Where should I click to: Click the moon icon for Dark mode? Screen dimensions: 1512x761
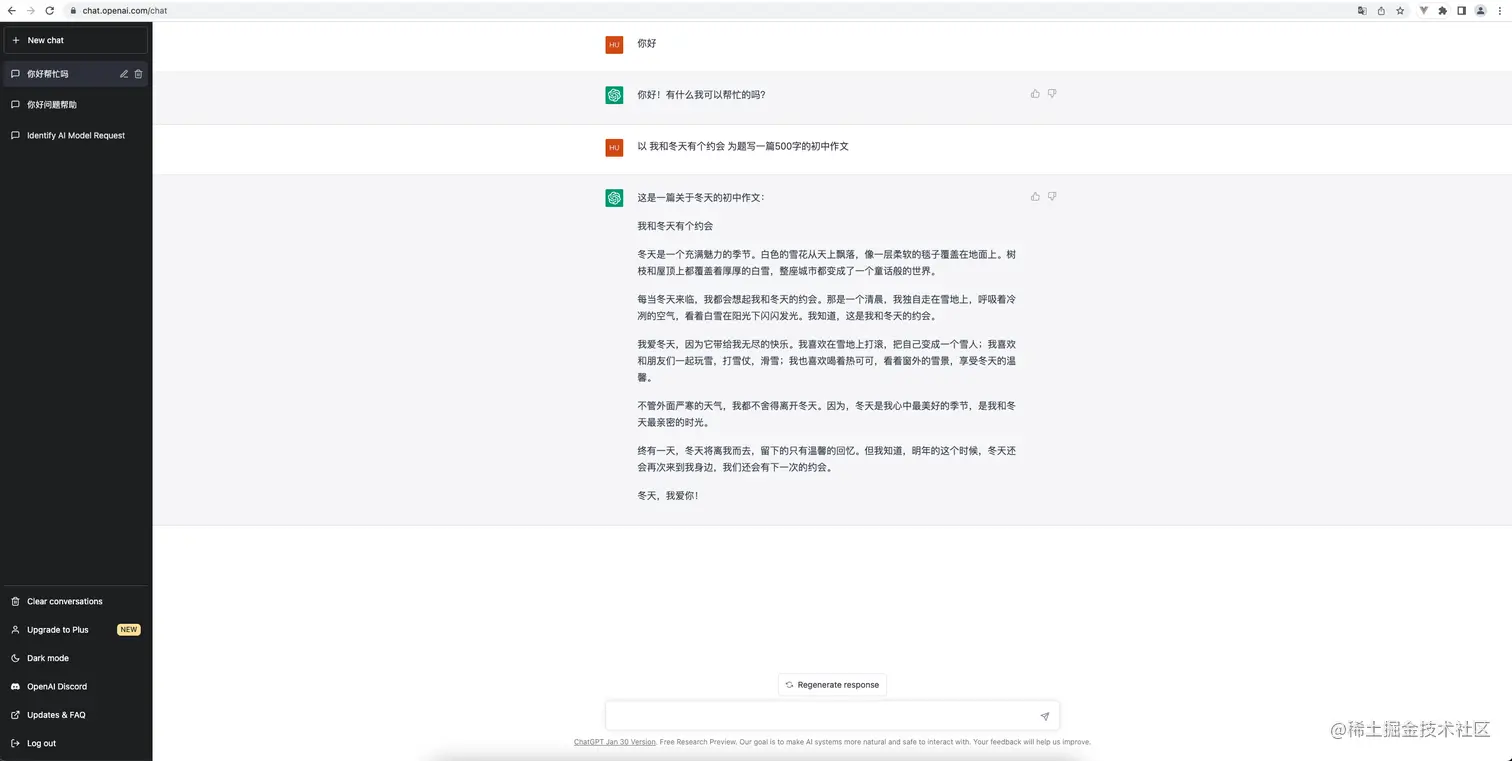(x=15, y=658)
